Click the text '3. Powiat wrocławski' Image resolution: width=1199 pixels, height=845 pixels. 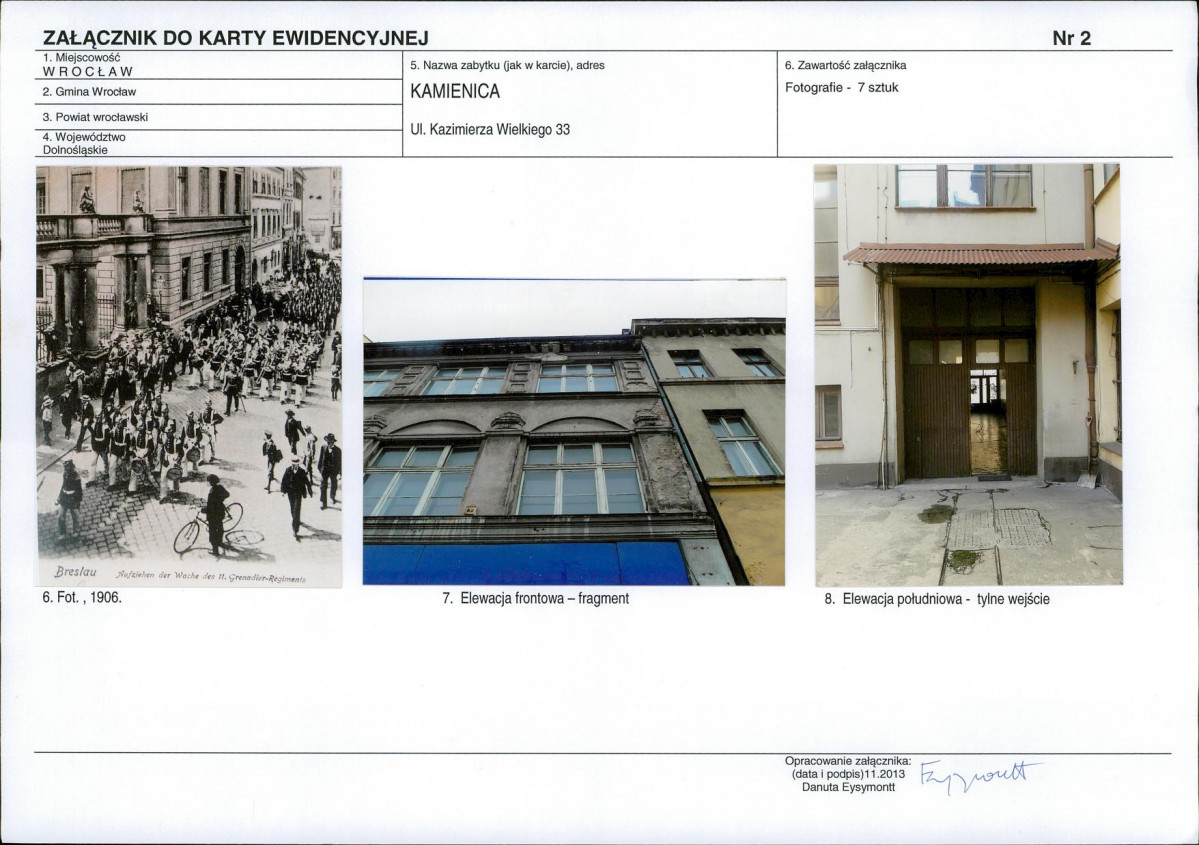96,117
